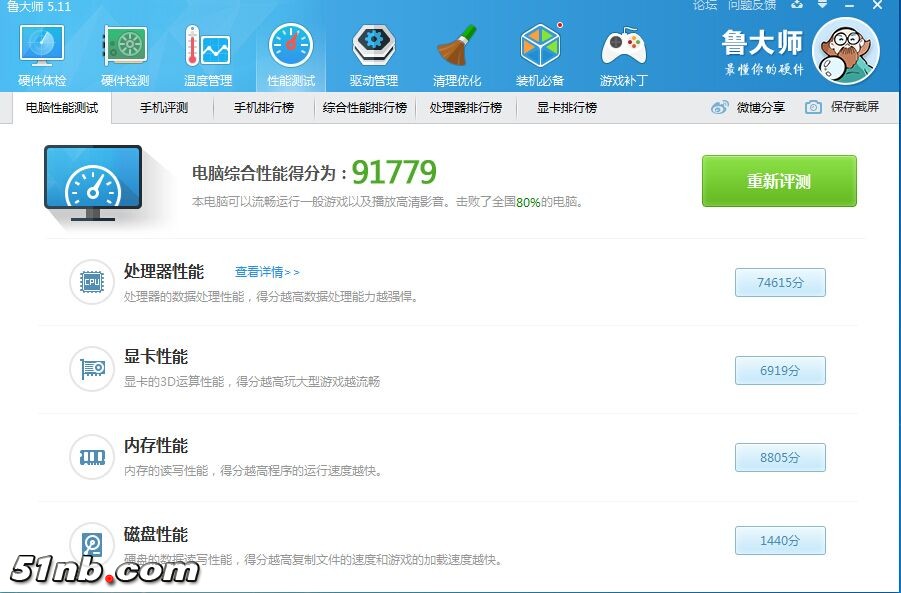901x593 pixels.
Task: Open 硬件检测 hardware detection icon
Action: [x=125, y=46]
